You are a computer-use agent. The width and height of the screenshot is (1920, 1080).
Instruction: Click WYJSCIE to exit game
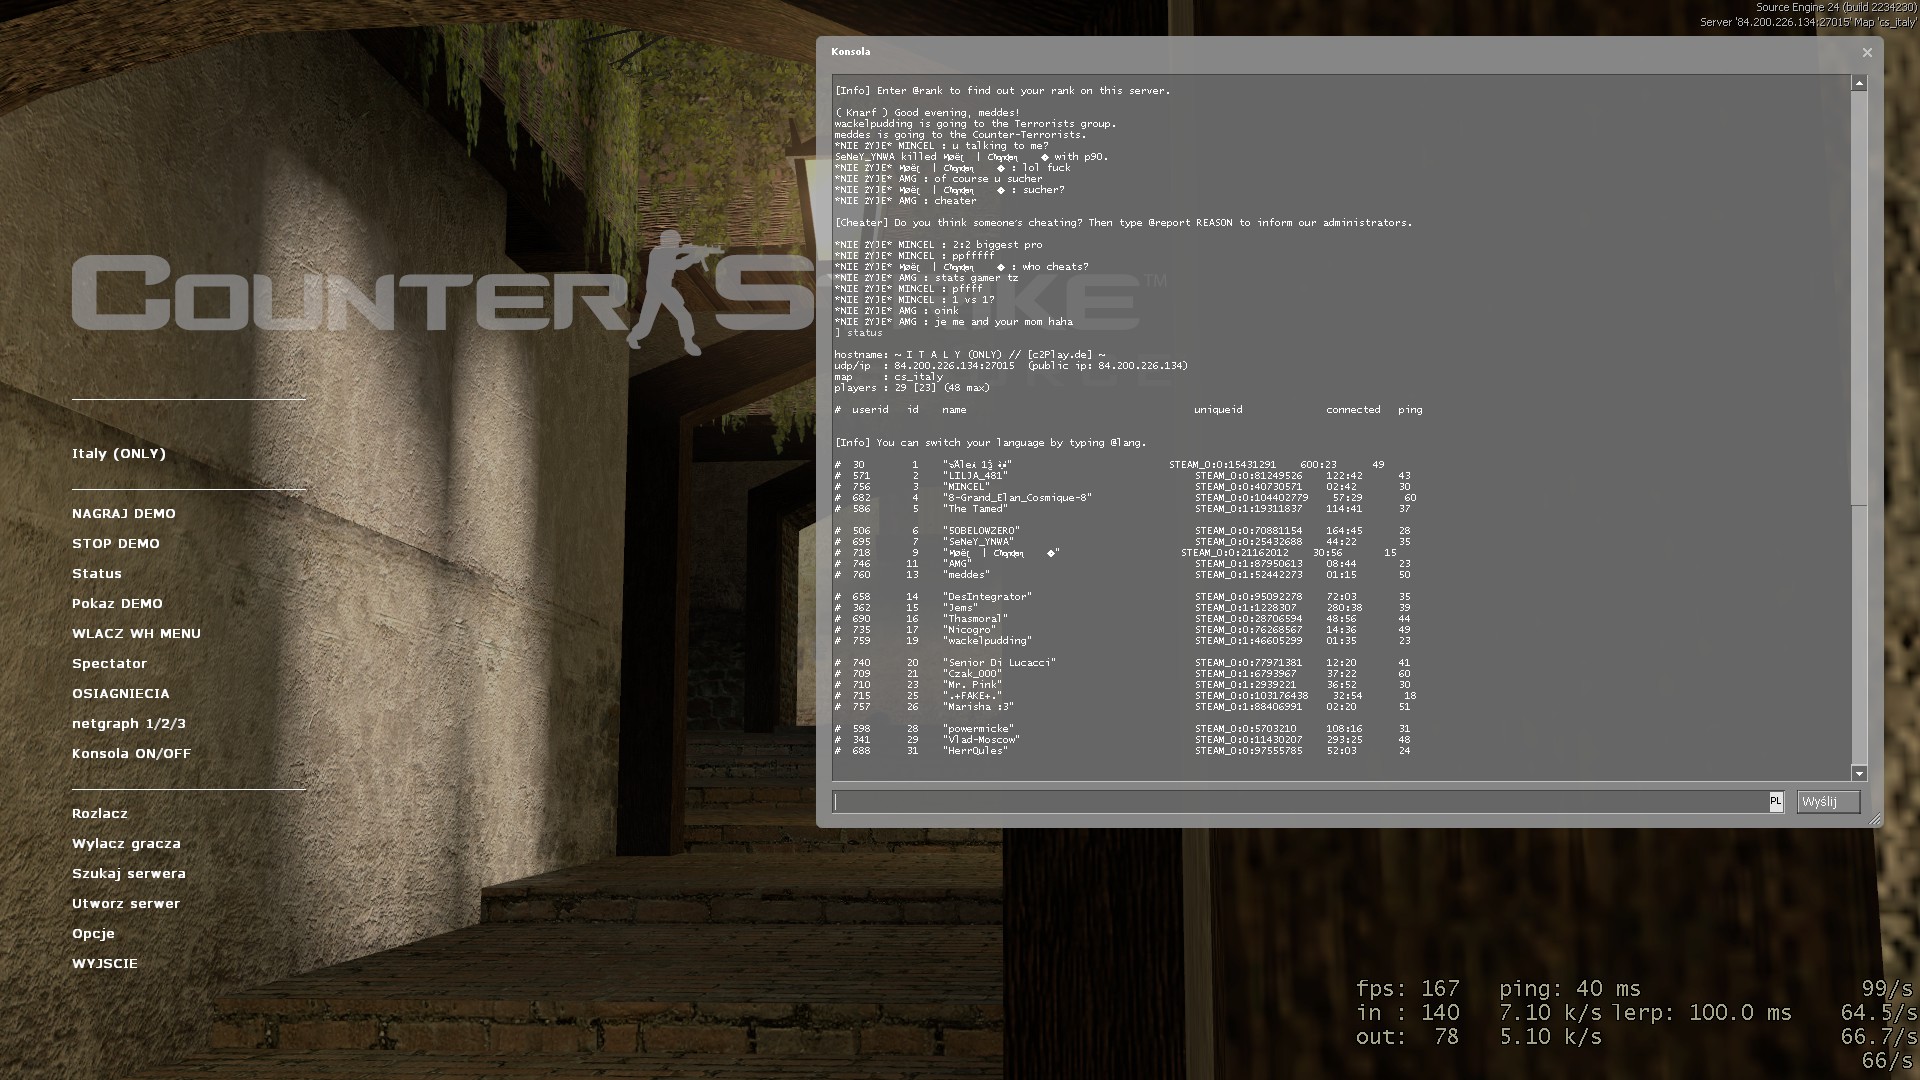(x=104, y=964)
